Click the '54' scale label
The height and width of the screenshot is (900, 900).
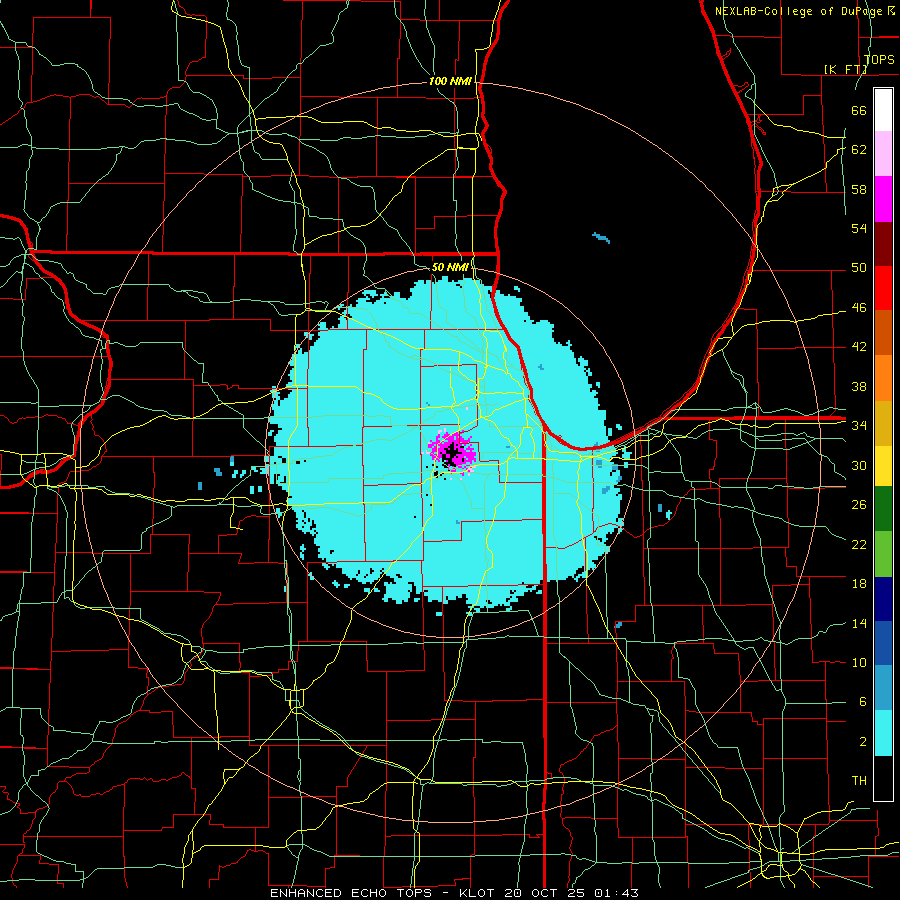tap(859, 228)
